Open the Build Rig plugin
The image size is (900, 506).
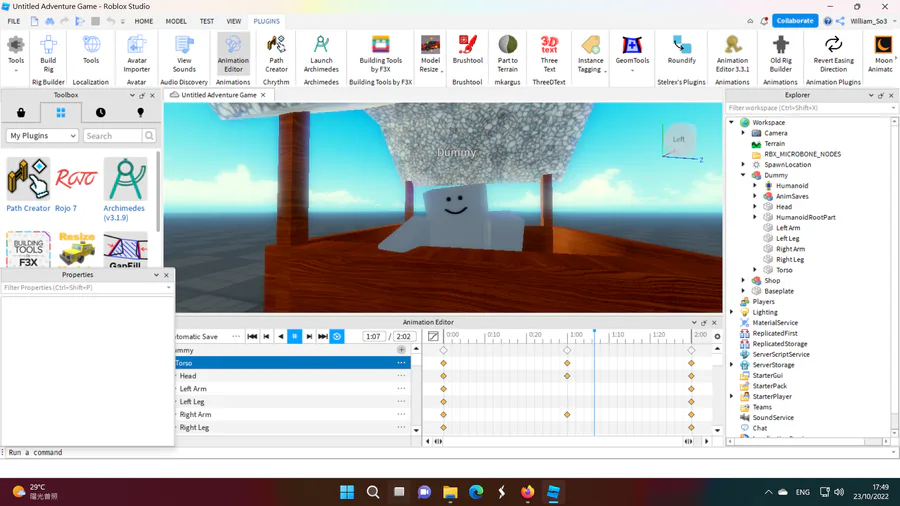coord(48,54)
